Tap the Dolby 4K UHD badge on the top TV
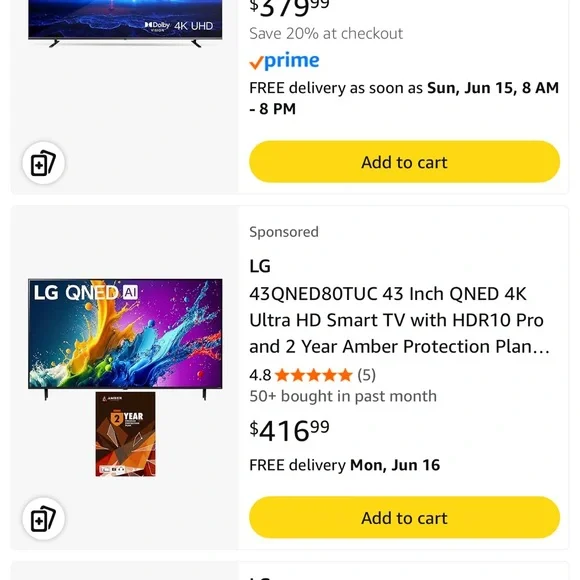The image size is (580, 580). pos(179,26)
